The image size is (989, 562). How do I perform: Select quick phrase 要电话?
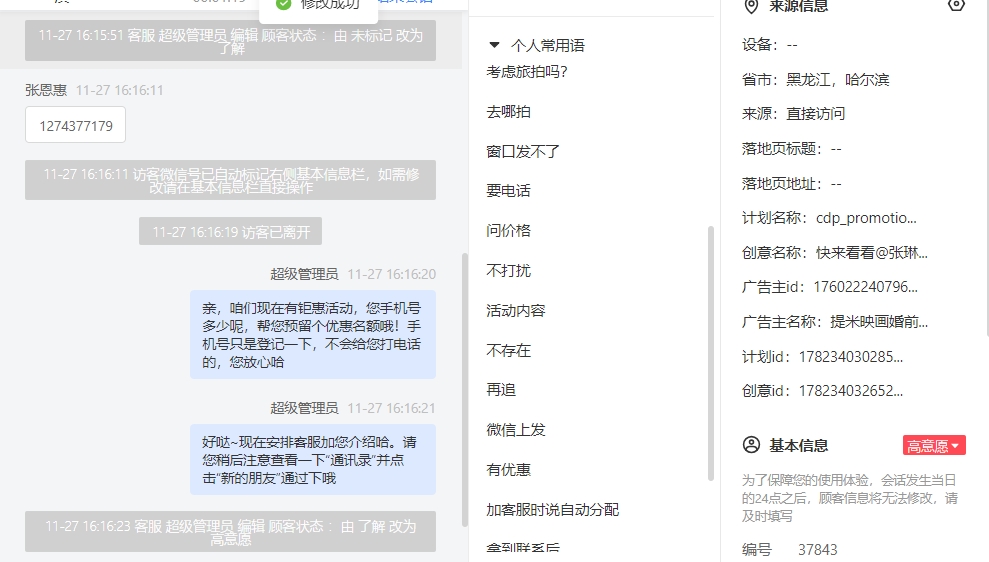508,190
